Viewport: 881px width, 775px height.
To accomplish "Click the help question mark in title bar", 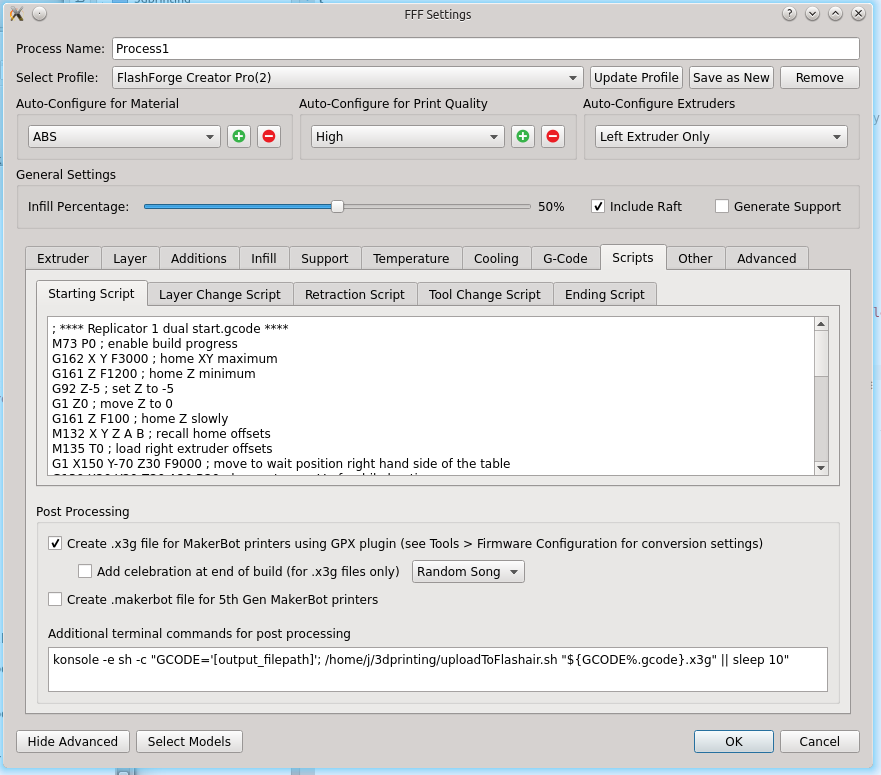I will 789,14.
